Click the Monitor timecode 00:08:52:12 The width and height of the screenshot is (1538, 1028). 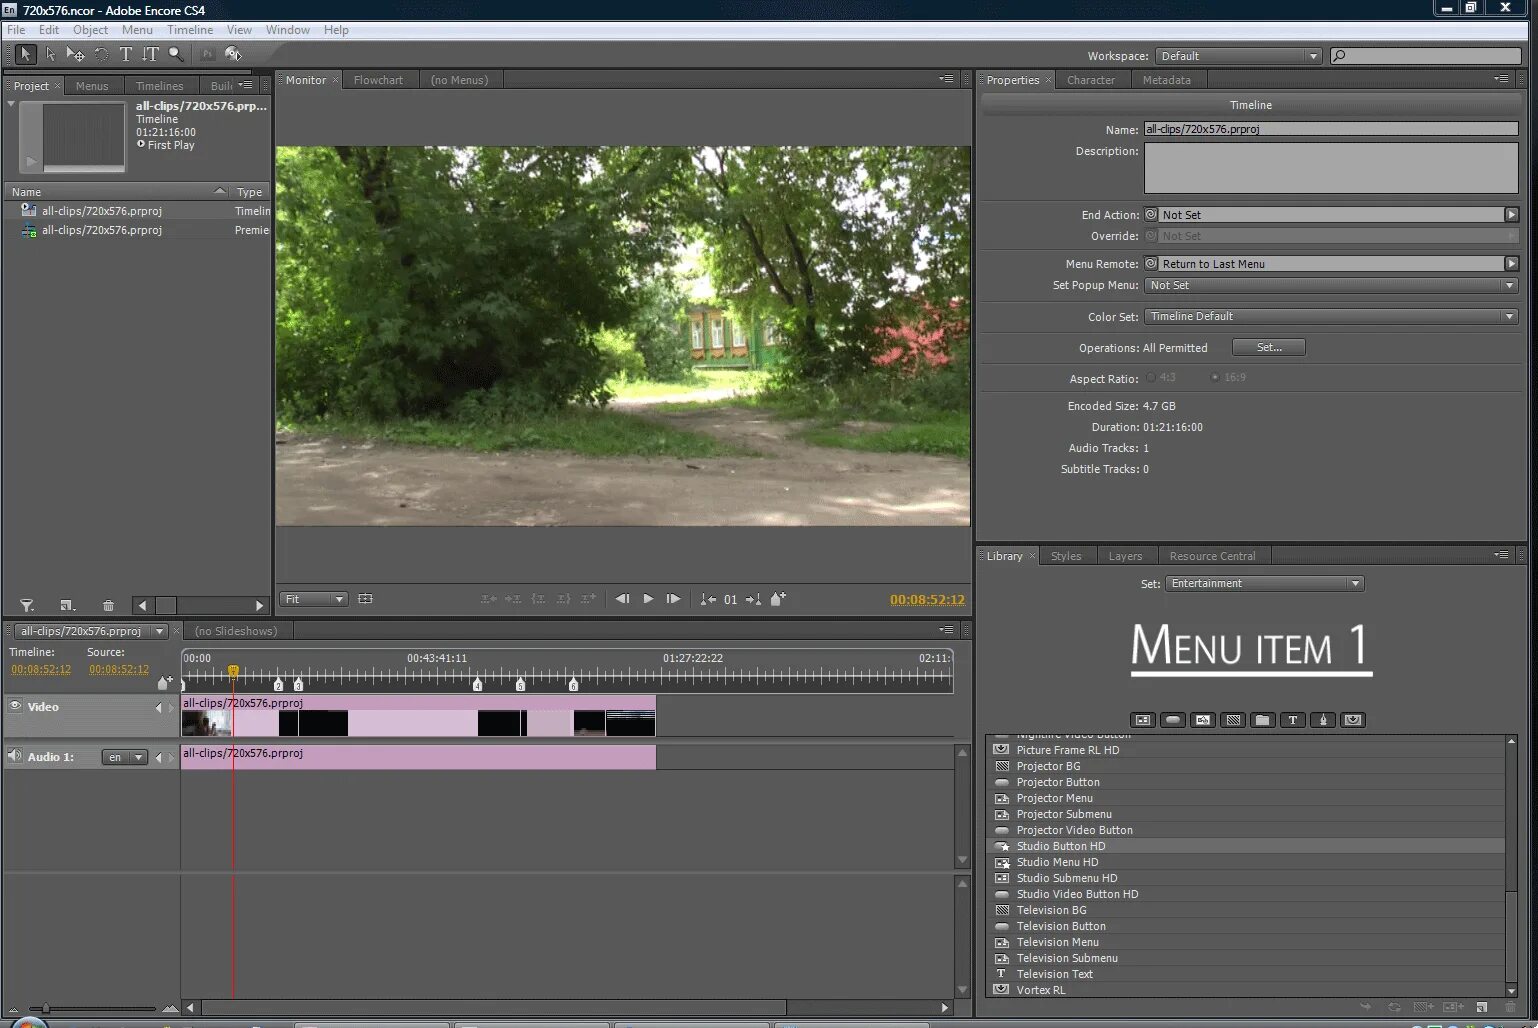928,600
